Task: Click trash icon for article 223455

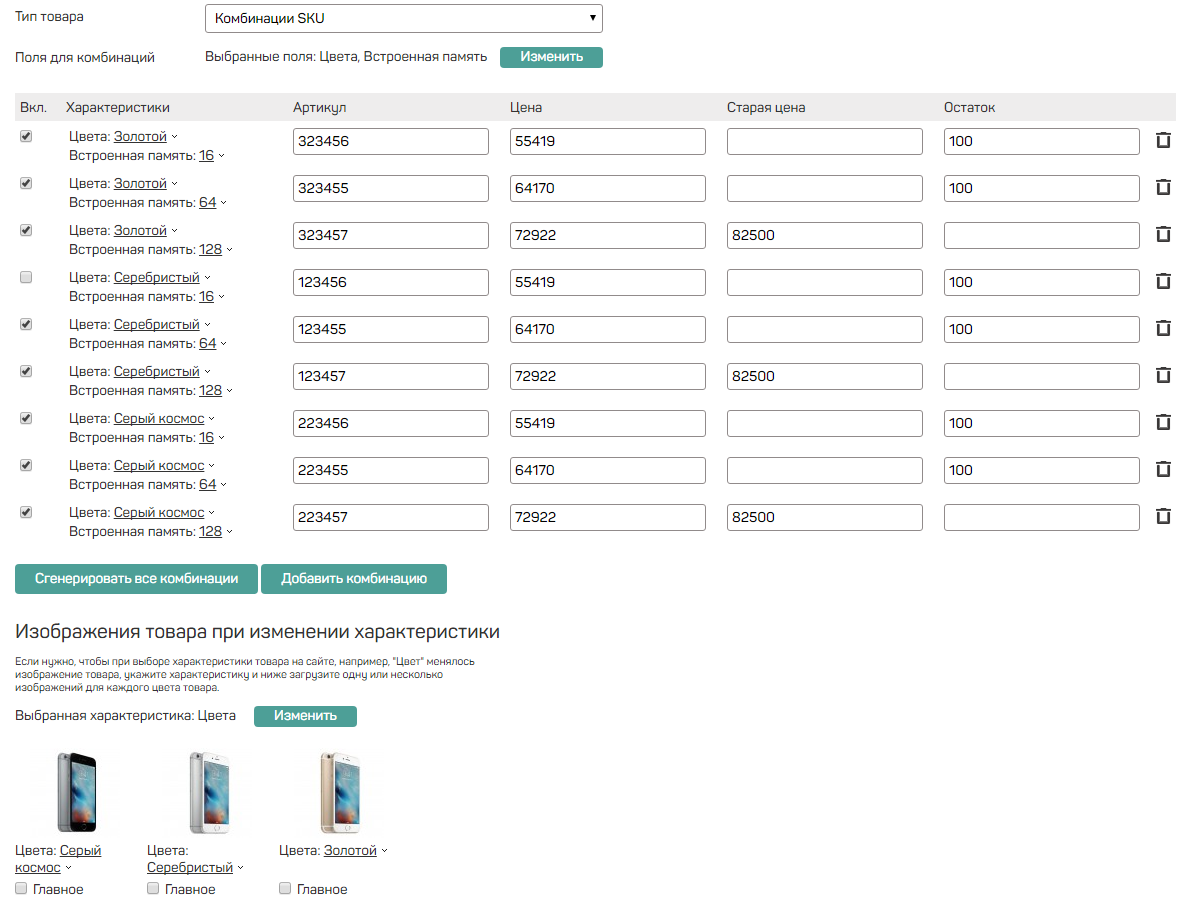Action: pos(1163,470)
